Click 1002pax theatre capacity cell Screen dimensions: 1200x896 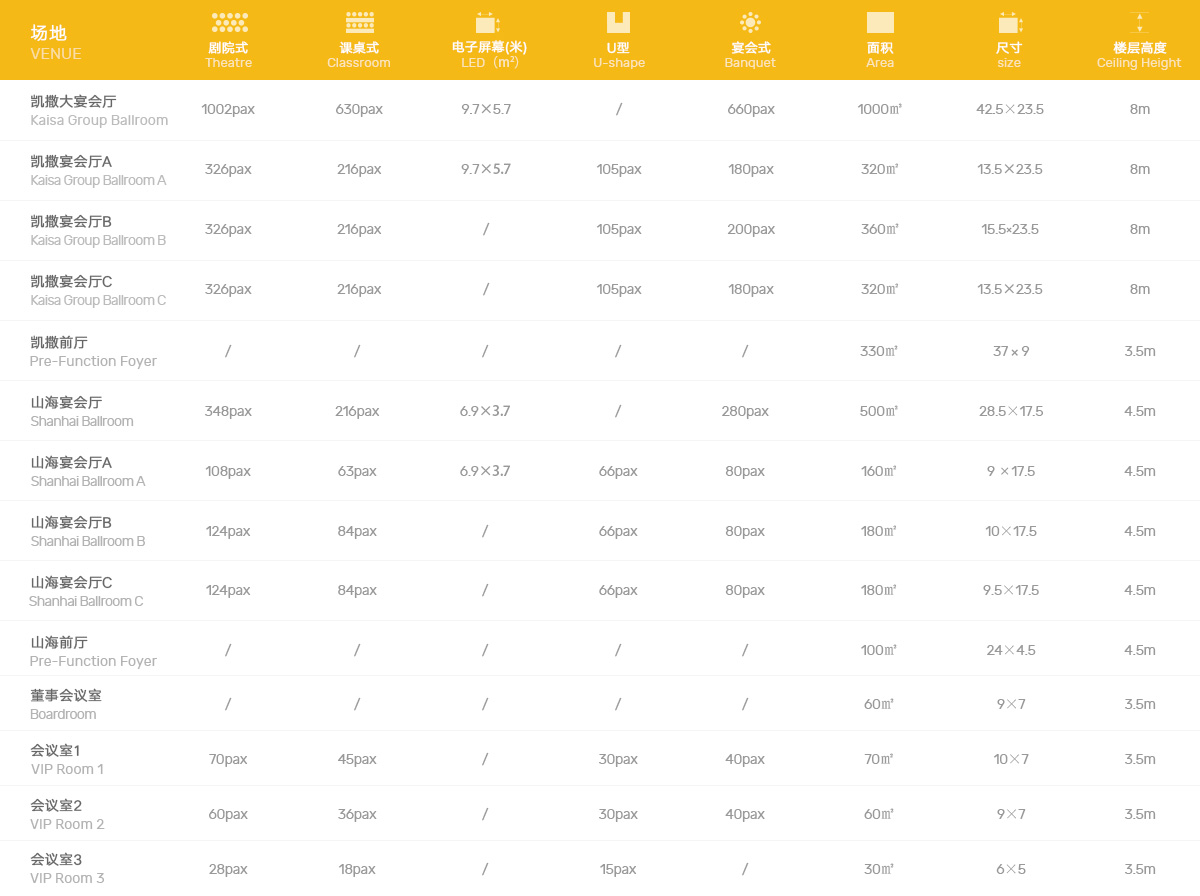(x=228, y=109)
